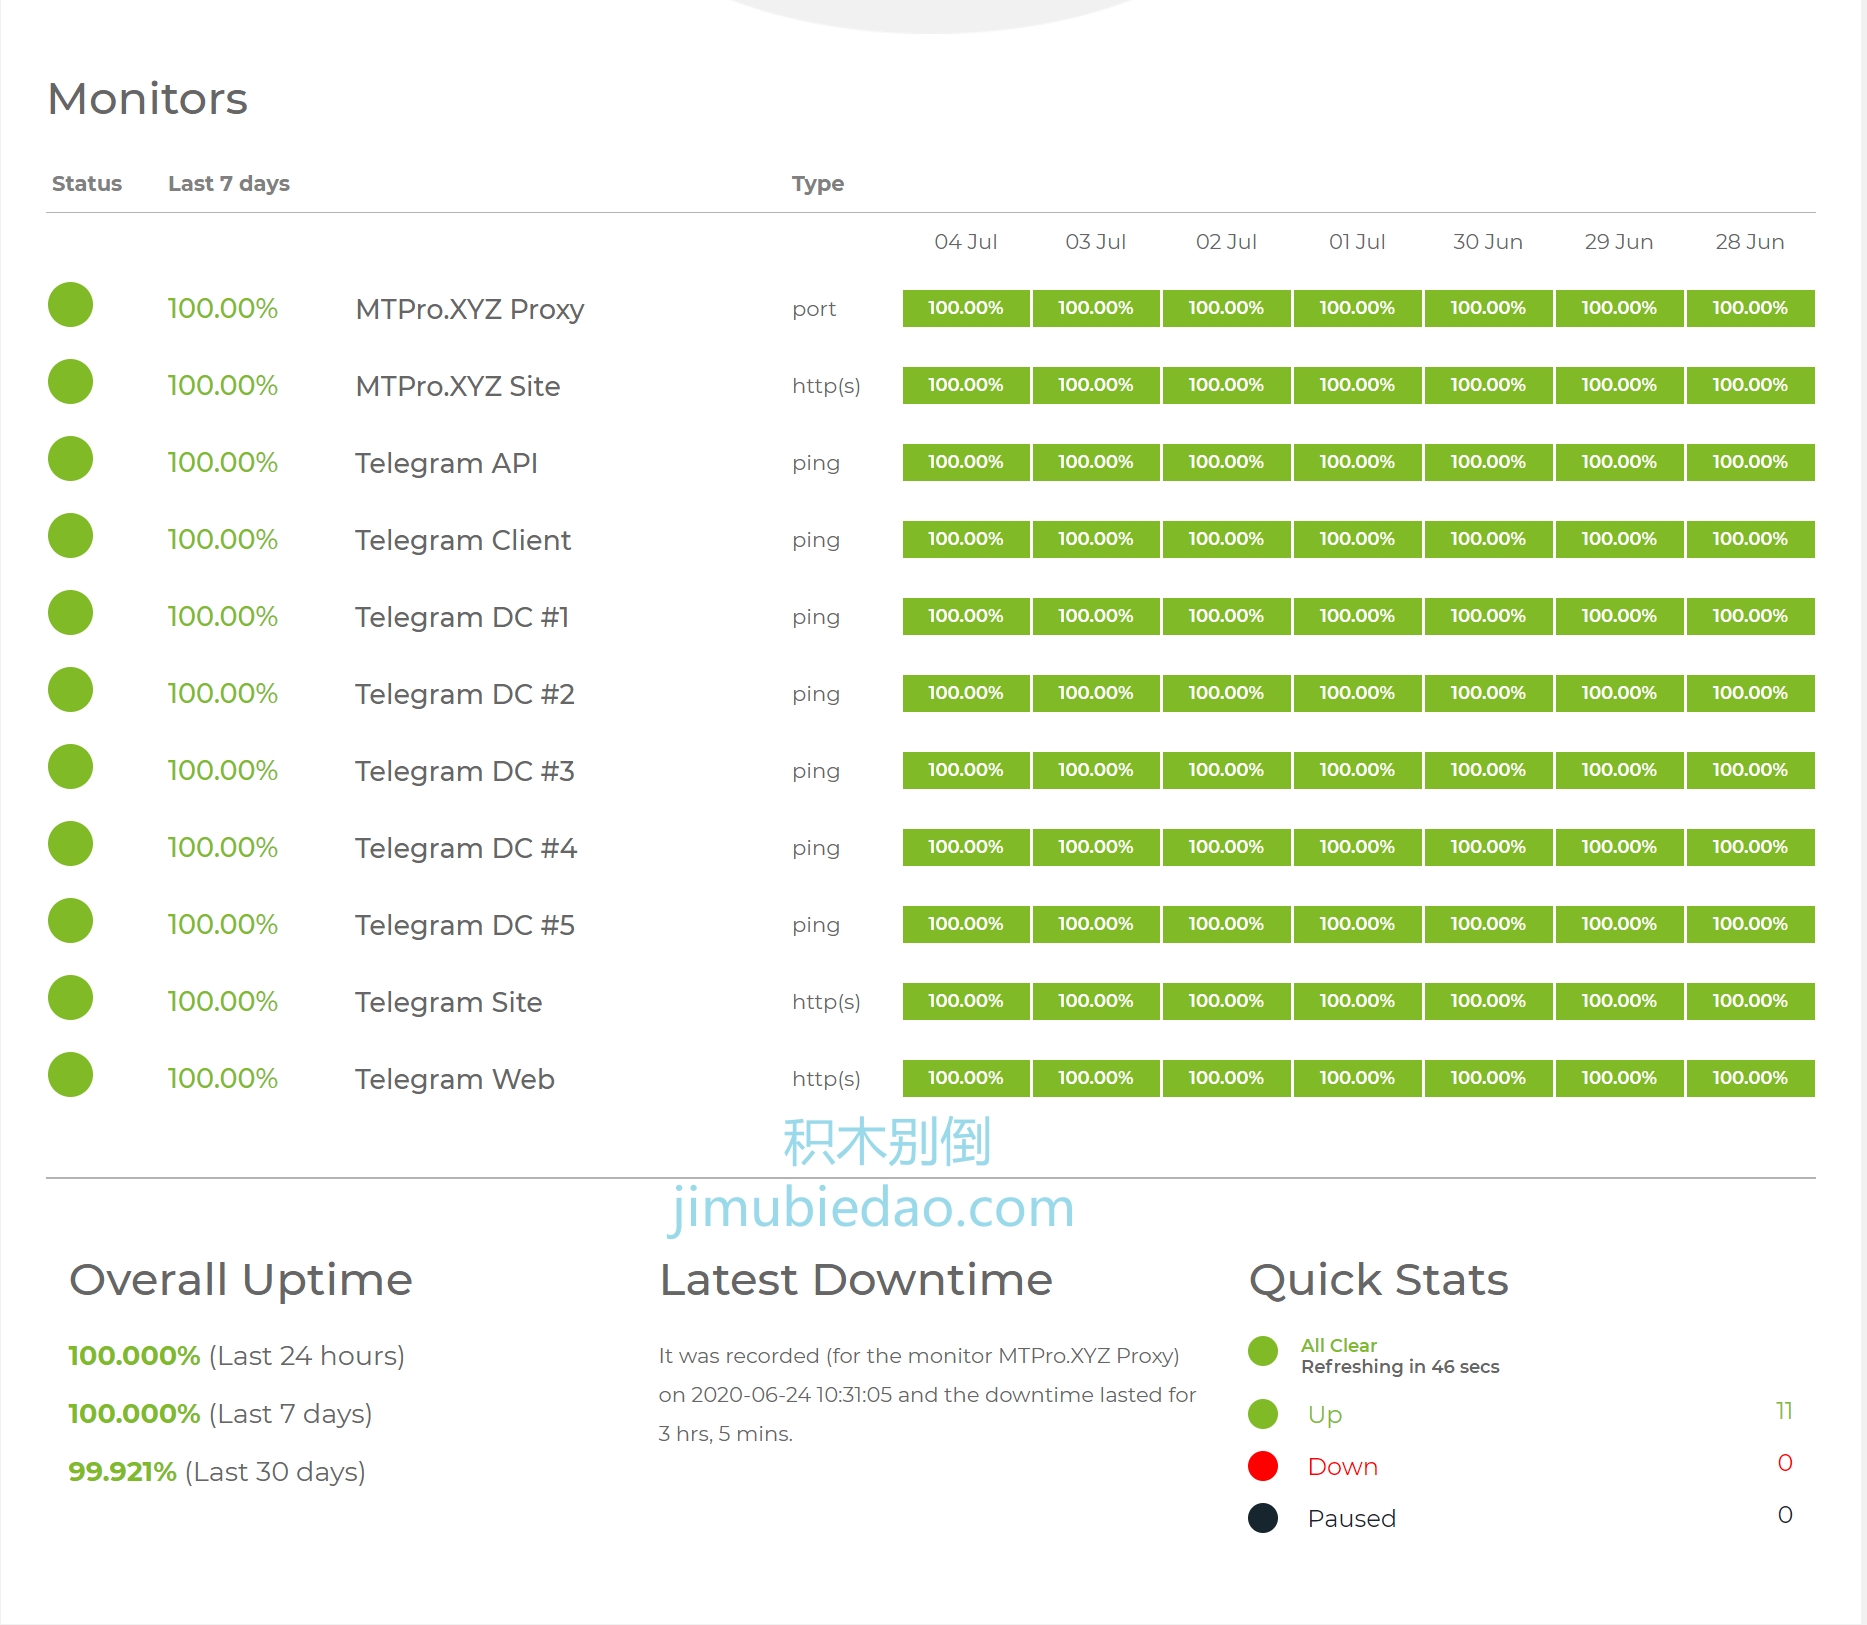Click the 03 Jul date header
Viewport: 1867px width, 1625px height.
[x=1096, y=242]
